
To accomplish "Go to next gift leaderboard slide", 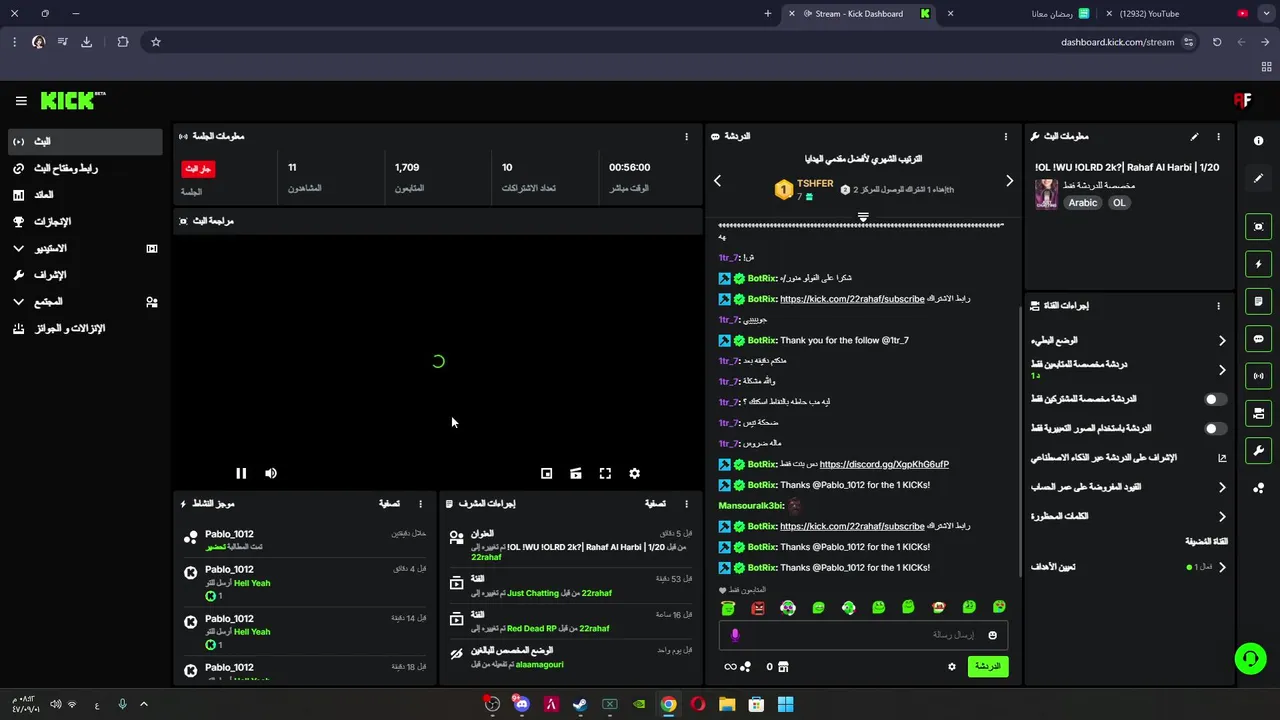I will click(1009, 181).
